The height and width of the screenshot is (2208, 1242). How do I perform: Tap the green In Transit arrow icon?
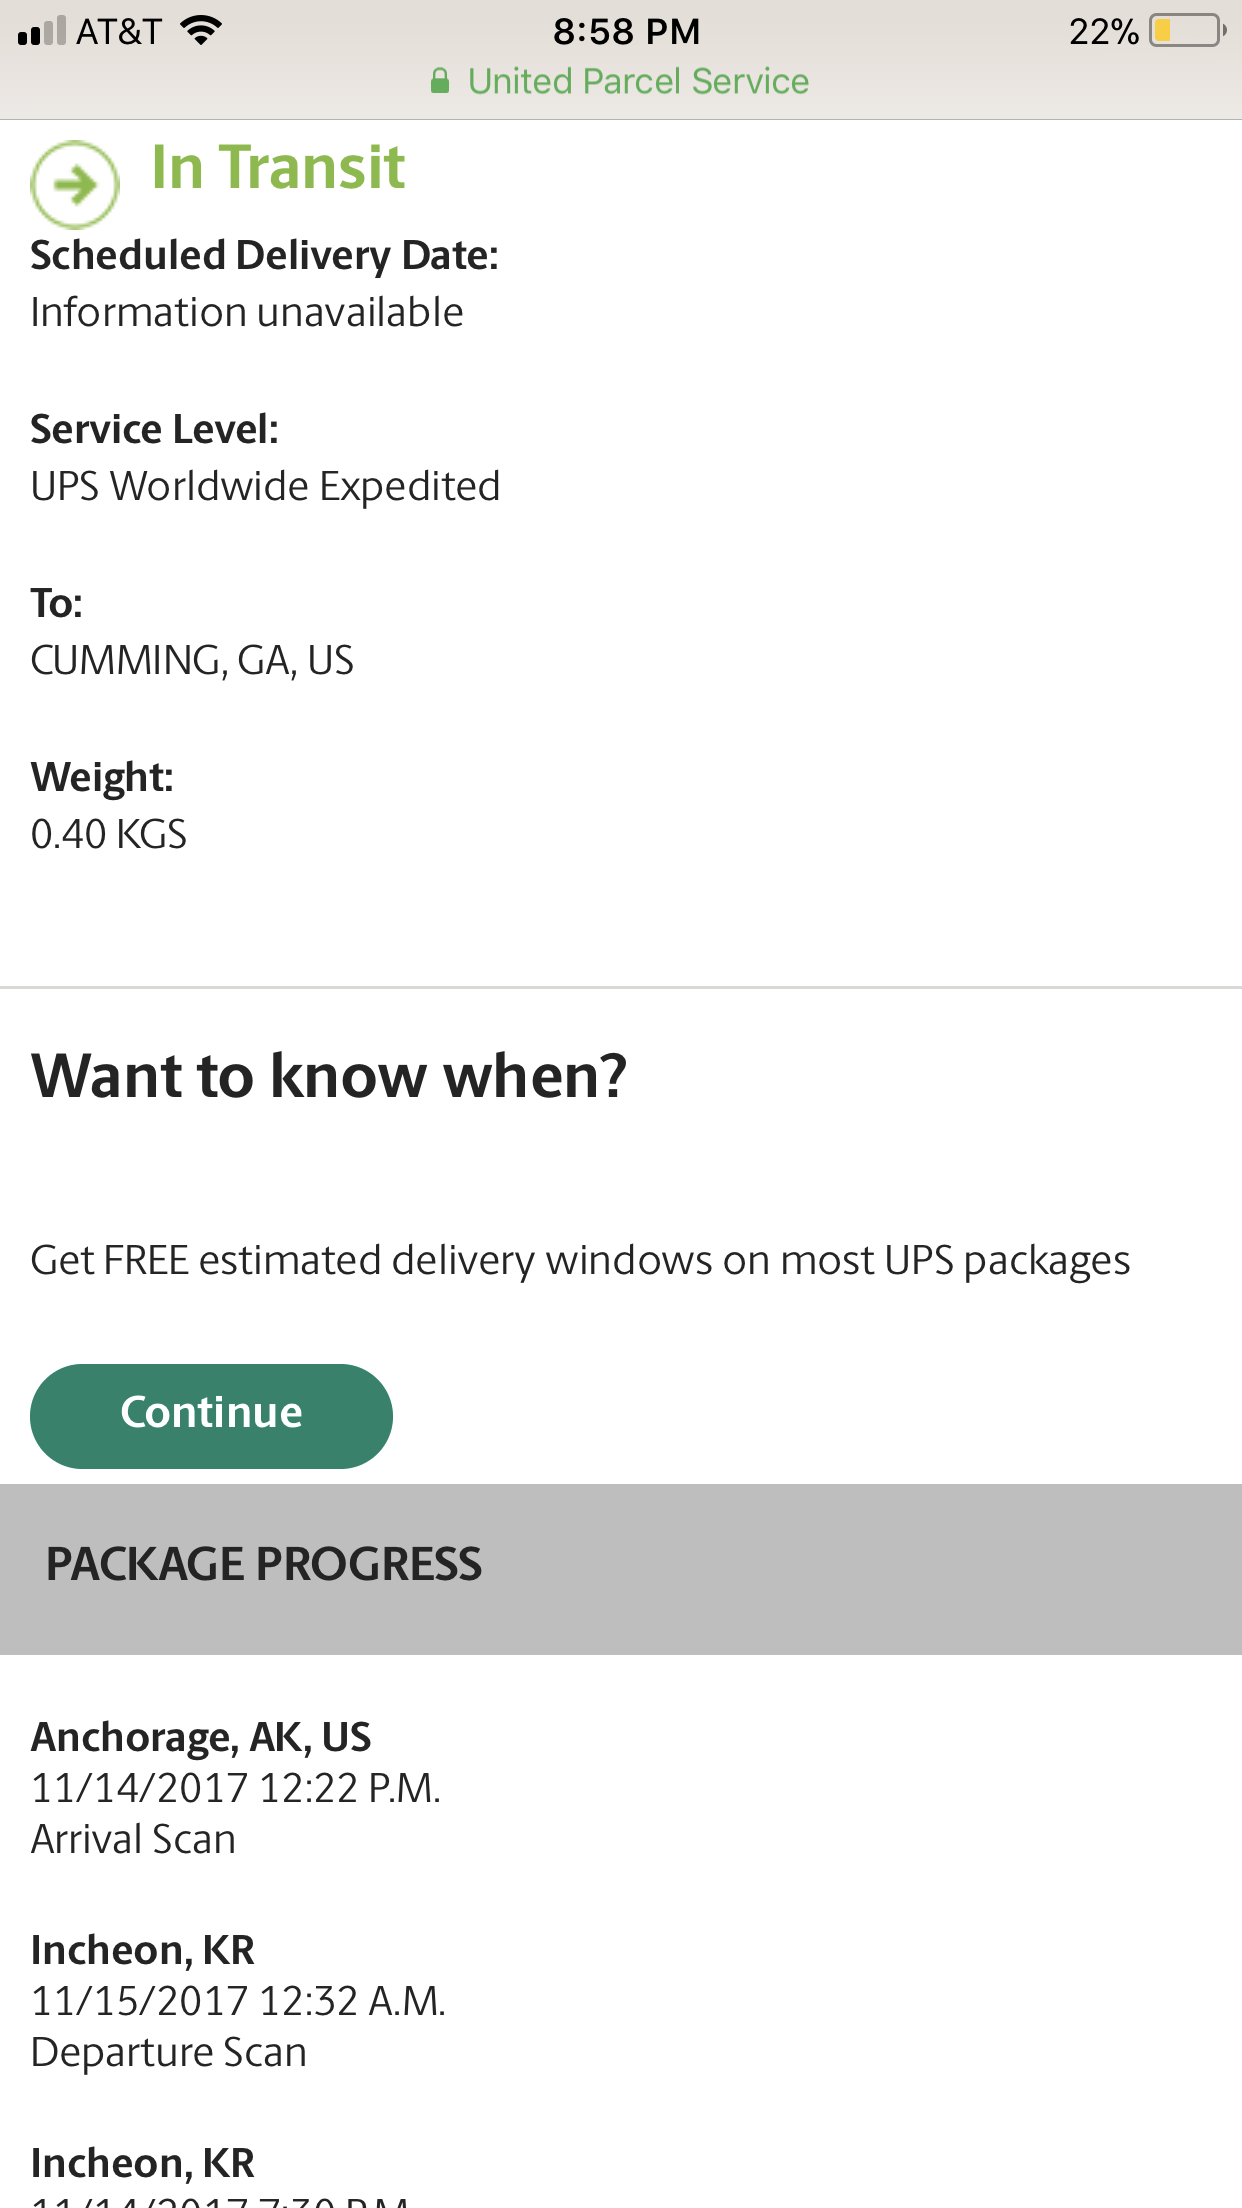click(x=75, y=184)
